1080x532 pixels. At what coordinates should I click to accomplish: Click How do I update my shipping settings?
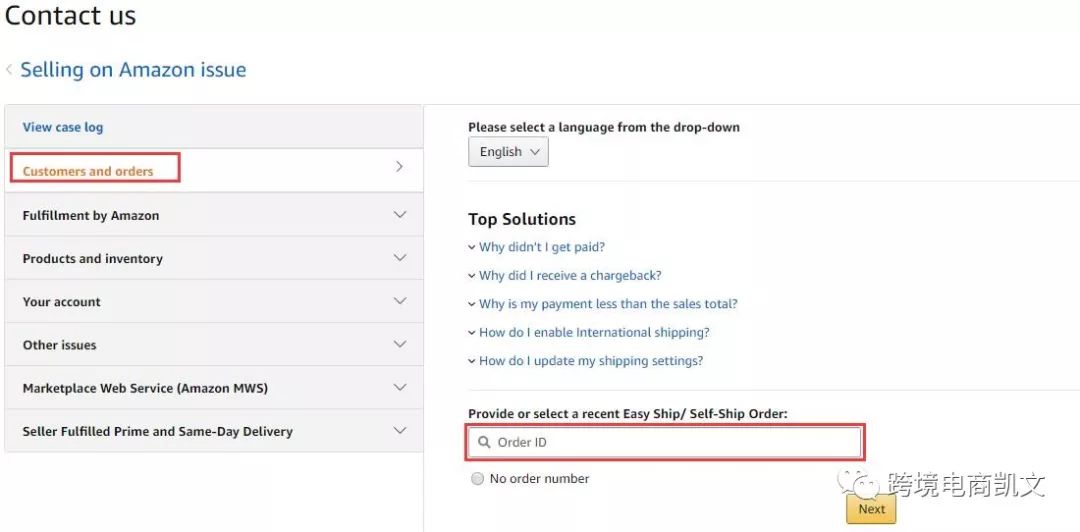[590, 361]
